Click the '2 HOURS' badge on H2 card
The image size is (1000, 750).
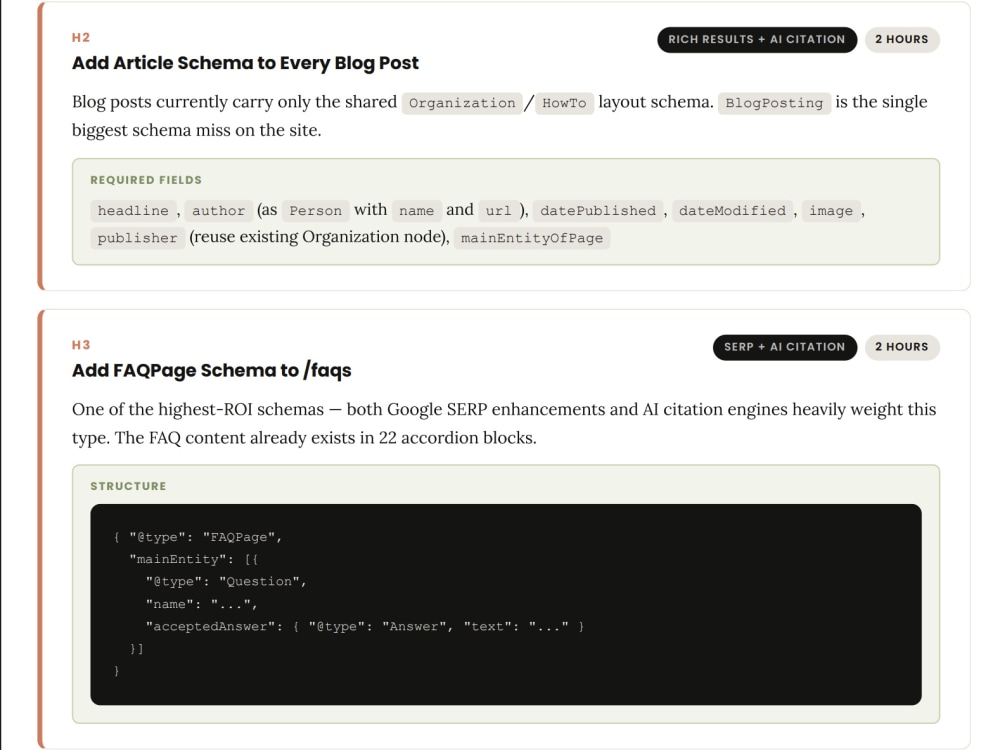pyautogui.click(x=902, y=40)
